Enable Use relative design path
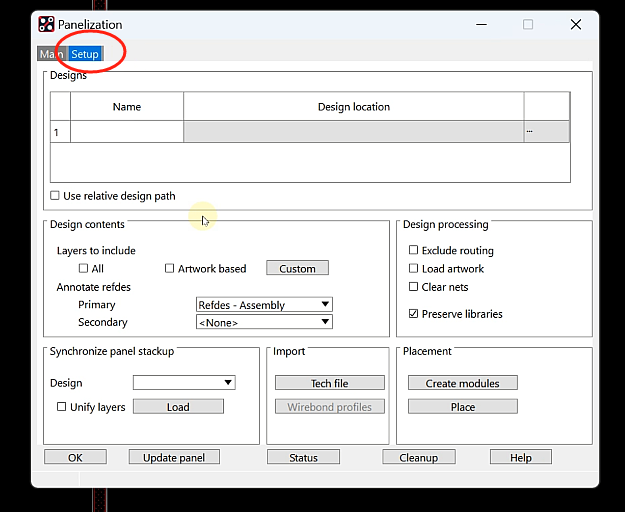This screenshot has height=512, width=625. click(x=55, y=196)
